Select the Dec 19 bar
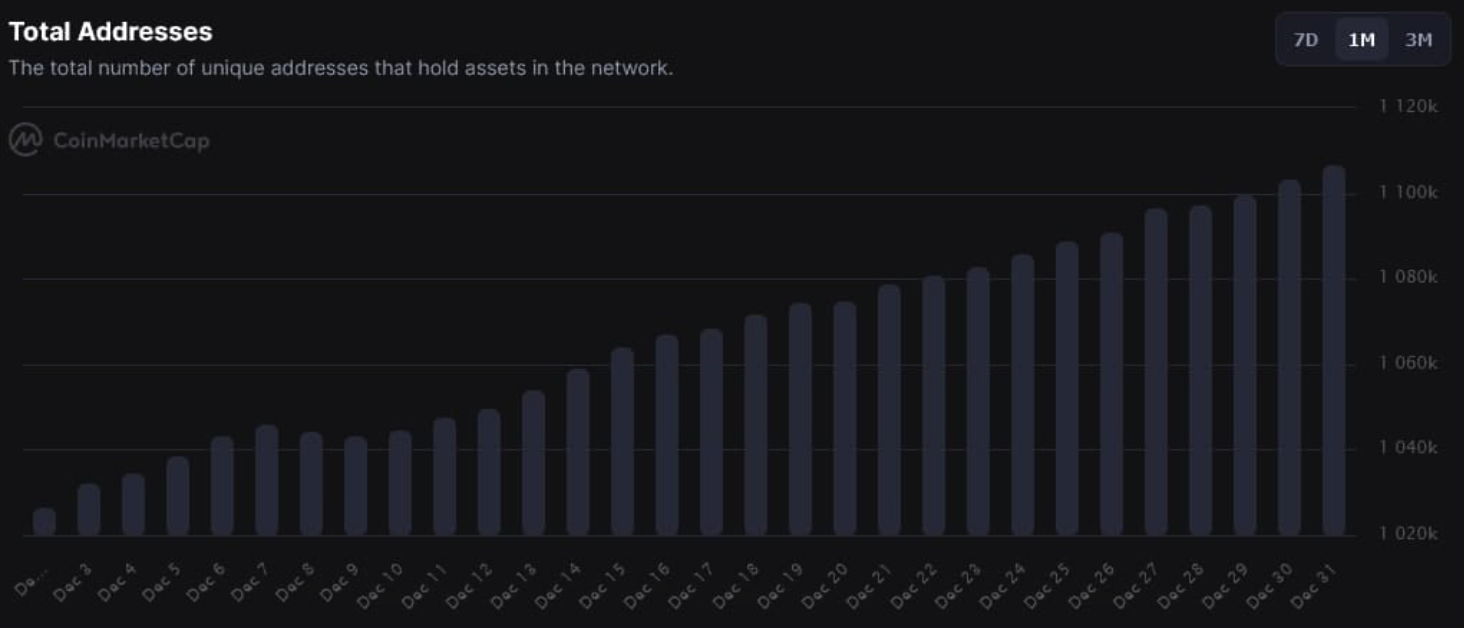Viewport: 1464px width, 628px height. [800, 419]
